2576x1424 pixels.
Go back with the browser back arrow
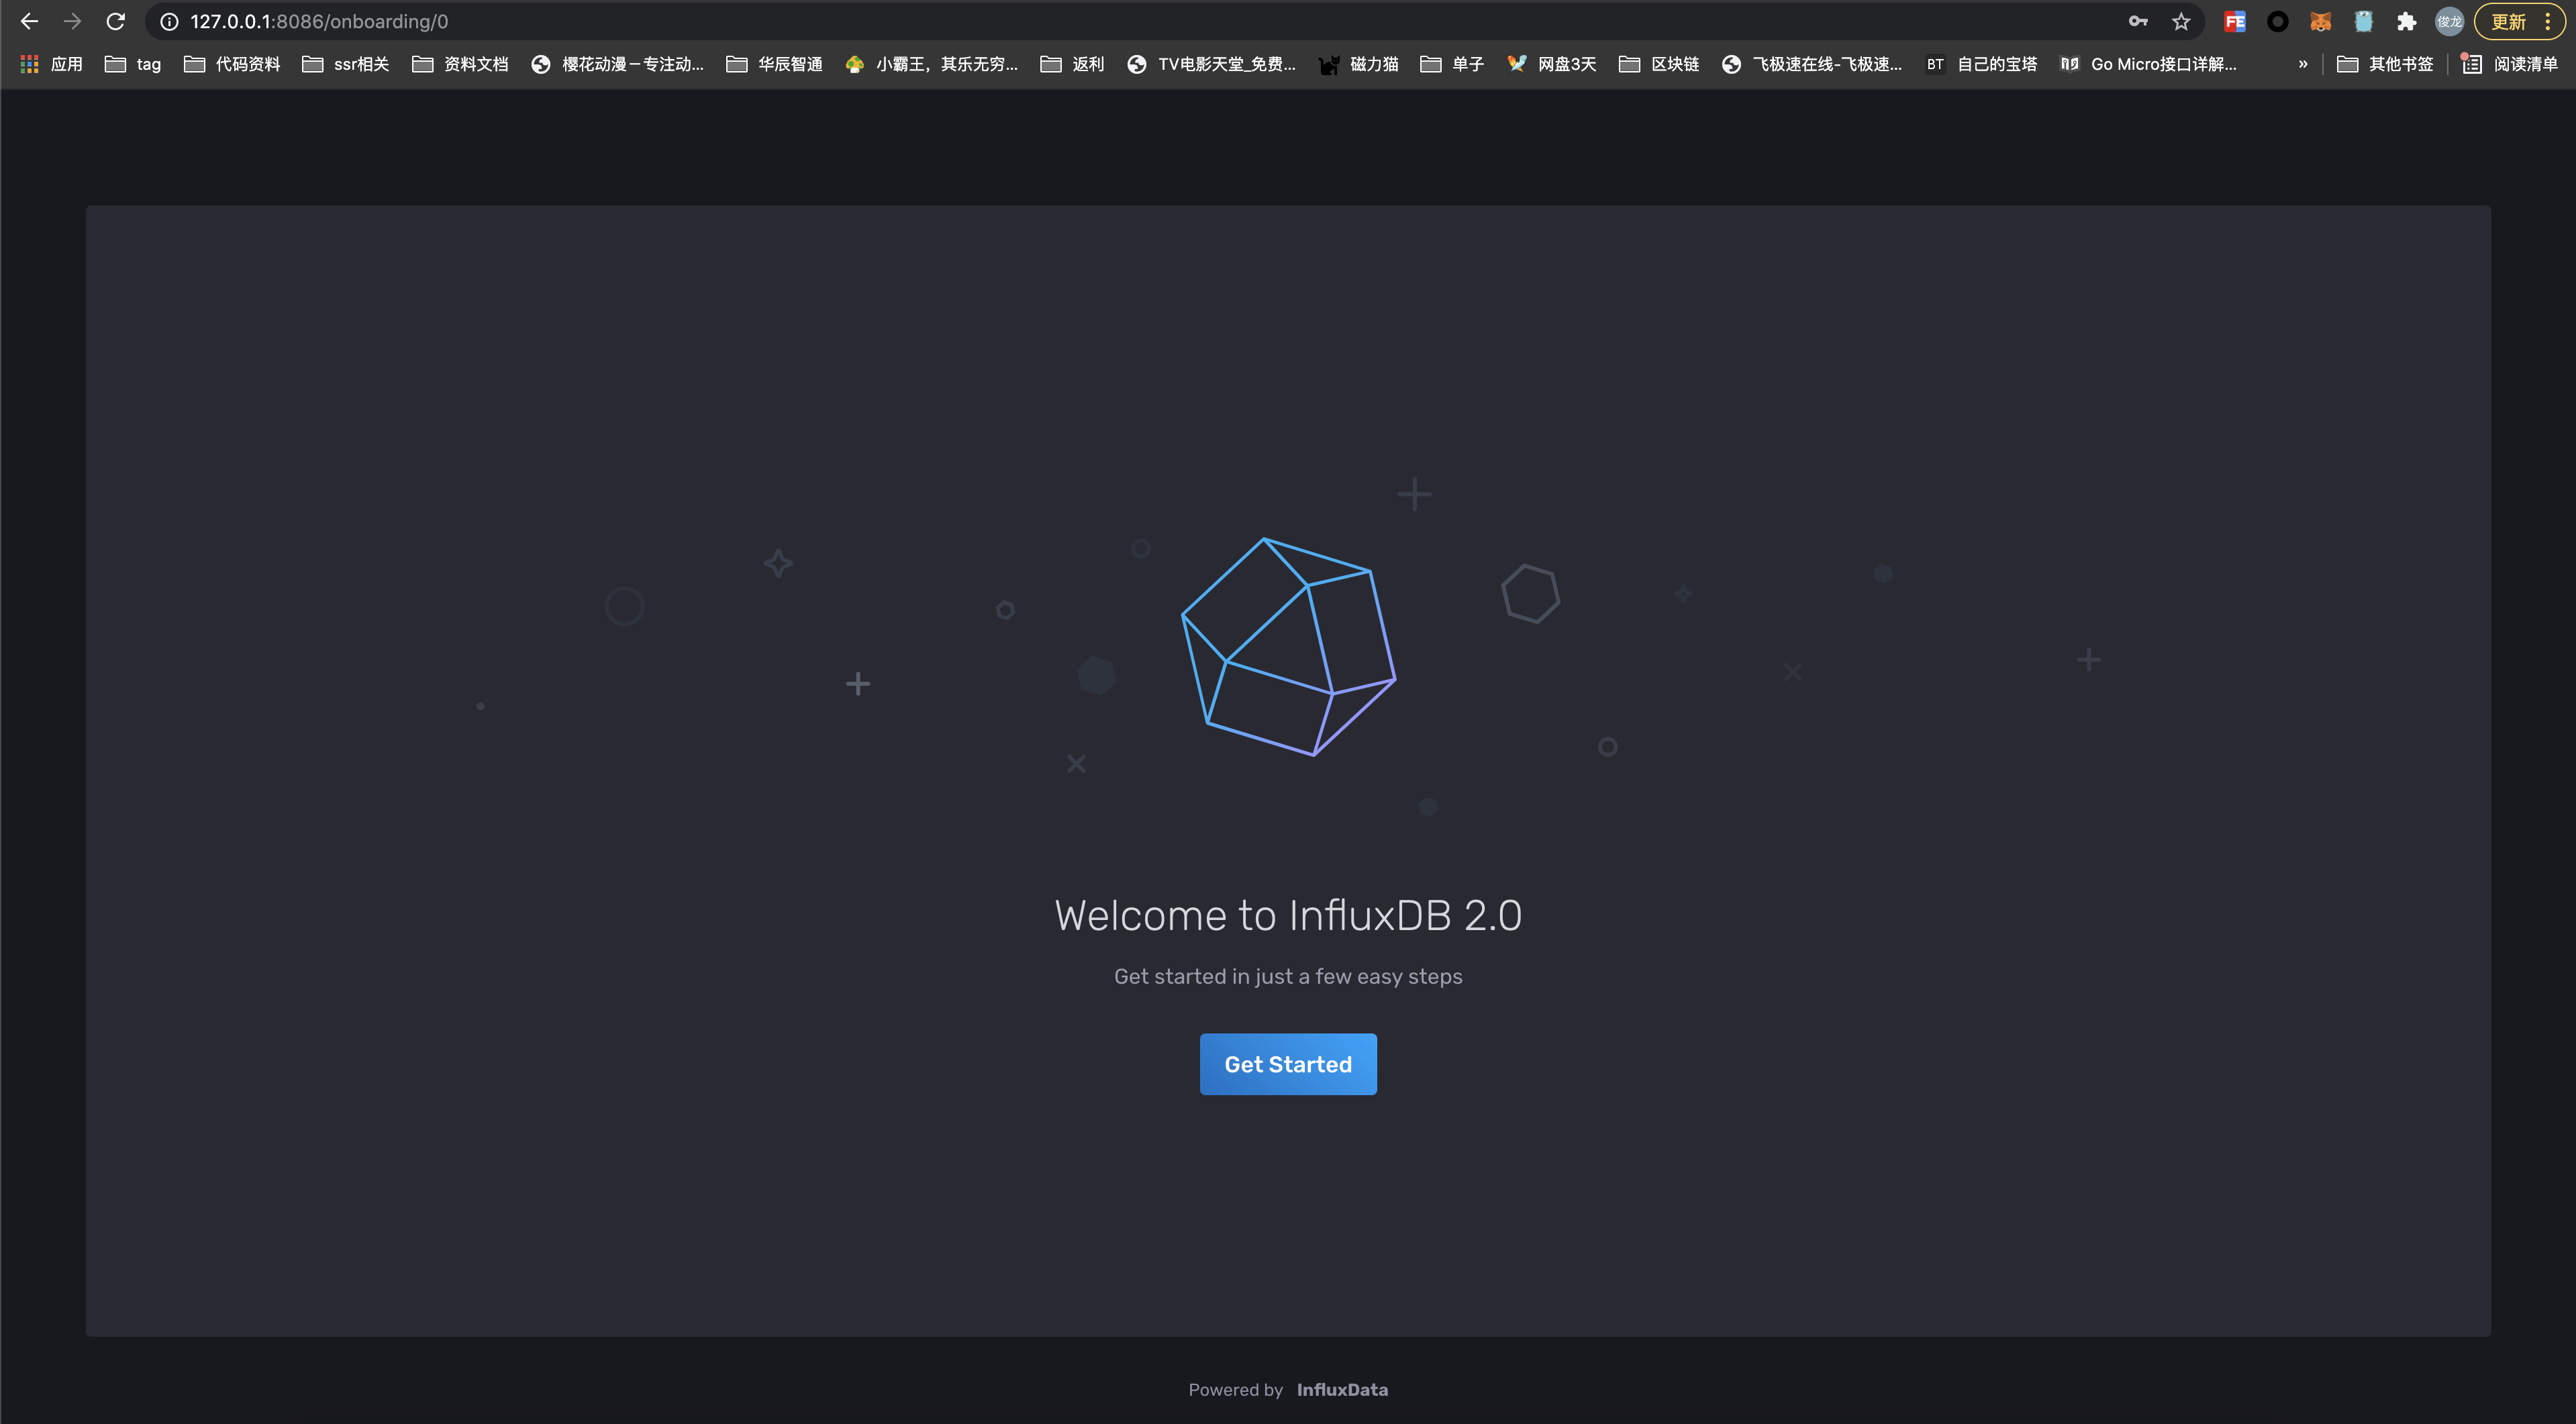point(29,21)
